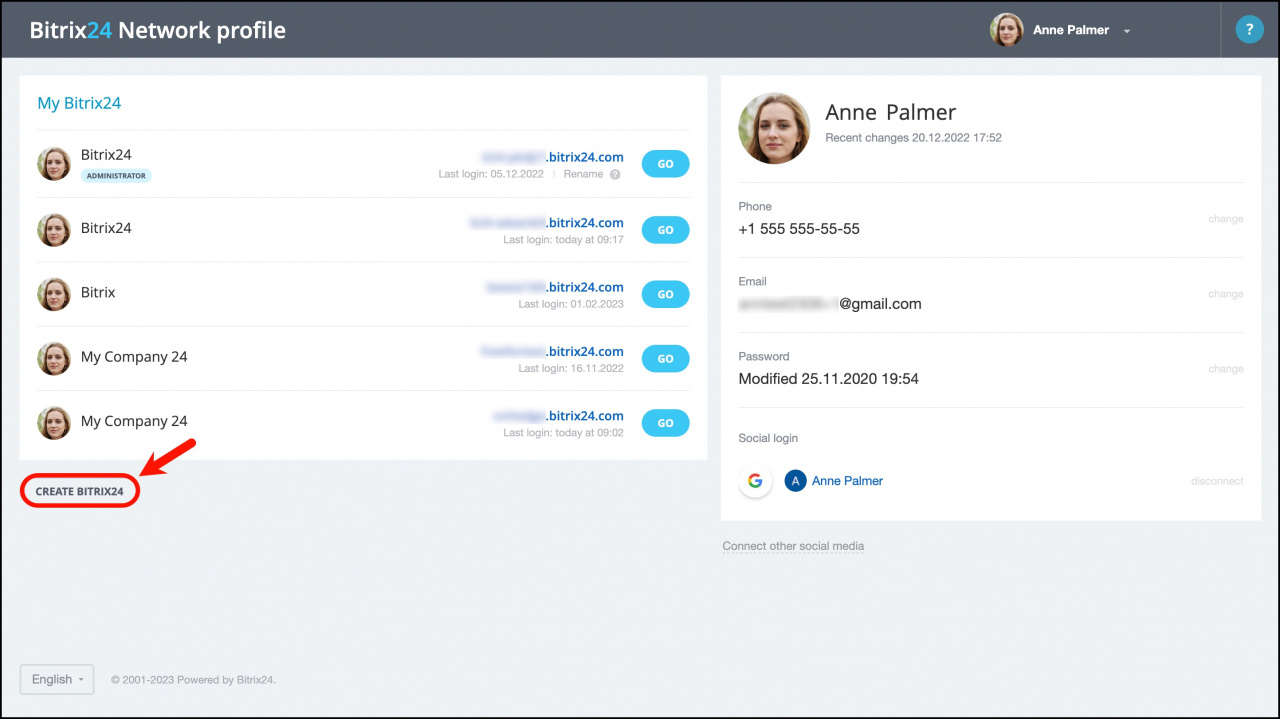Open the English language dropdown
The width and height of the screenshot is (1280, 719).
click(57, 679)
